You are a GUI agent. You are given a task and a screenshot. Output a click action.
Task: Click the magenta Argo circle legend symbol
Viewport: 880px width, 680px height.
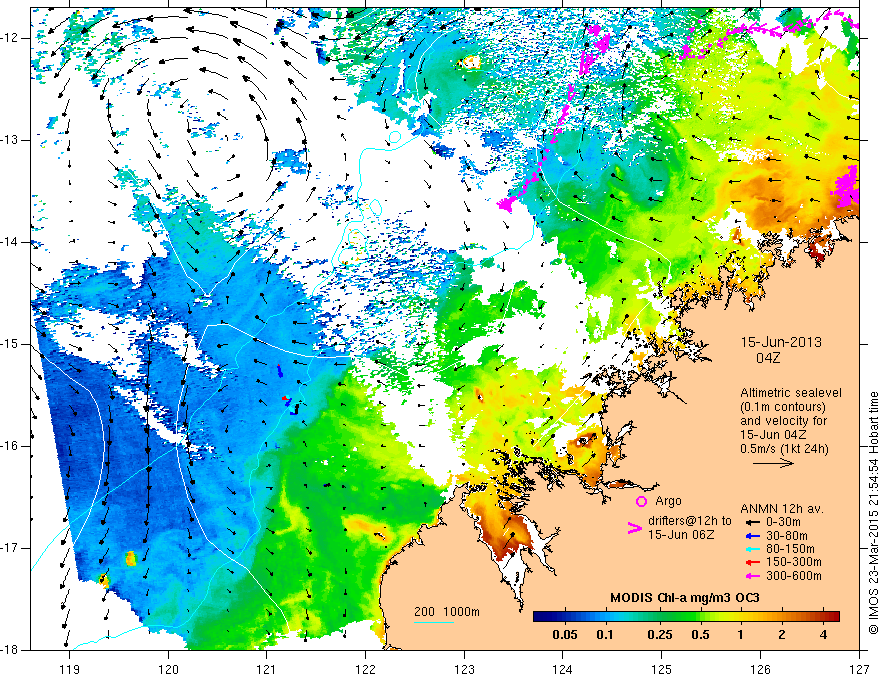pyautogui.click(x=641, y=501)
